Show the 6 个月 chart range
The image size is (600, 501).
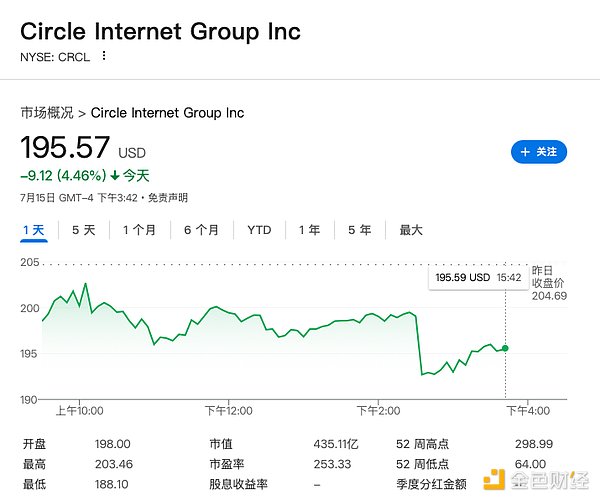click(x=201, y=230)
